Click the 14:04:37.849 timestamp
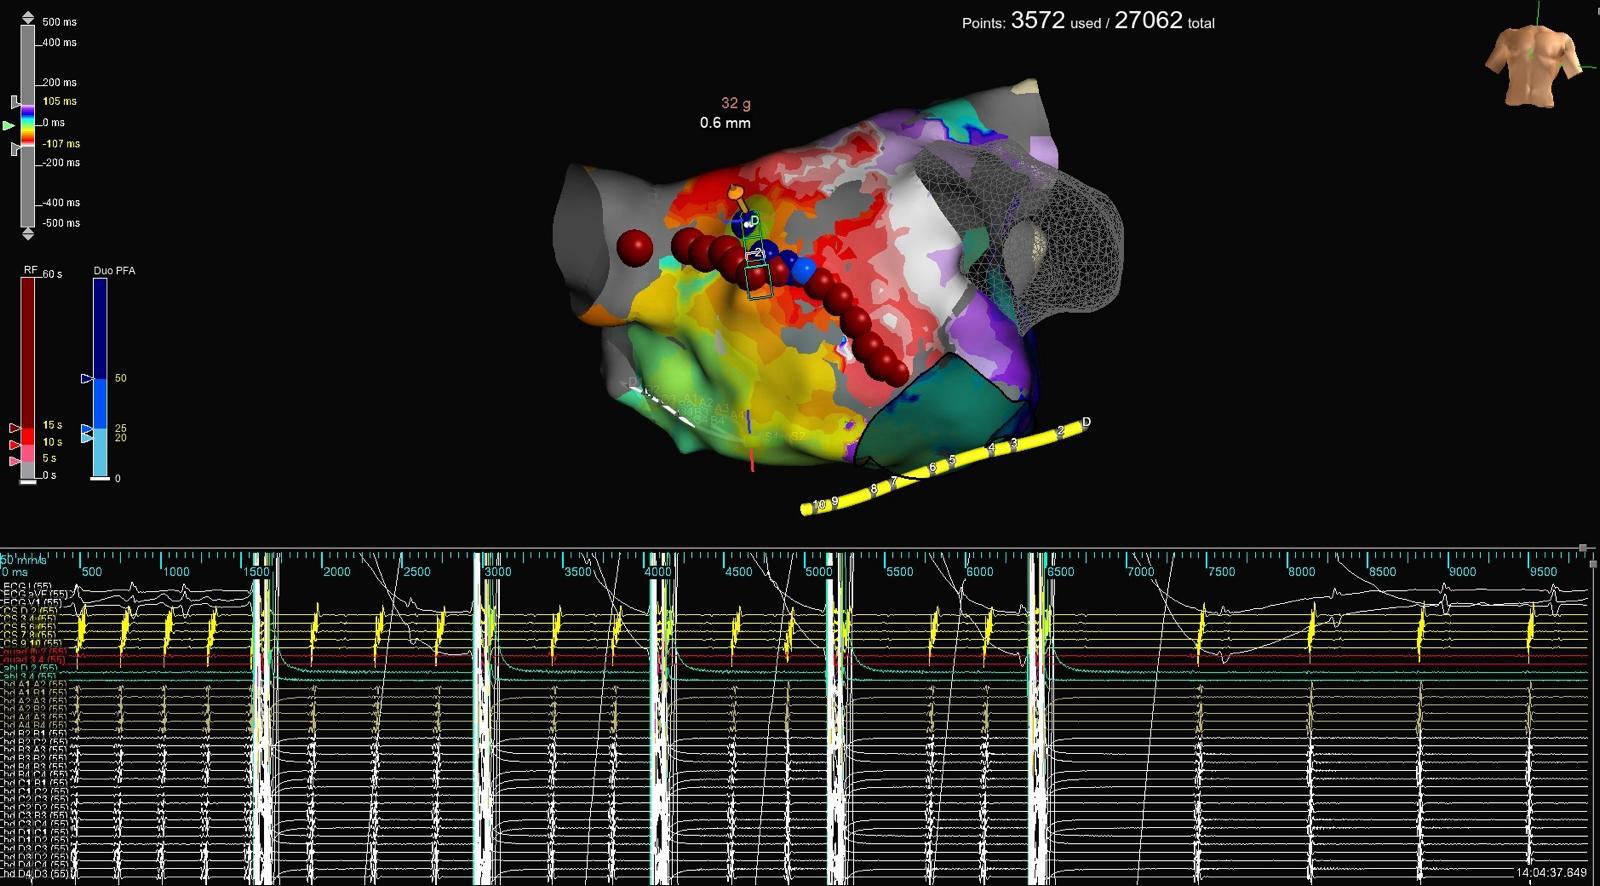1600x886 pixels. 1551,873
